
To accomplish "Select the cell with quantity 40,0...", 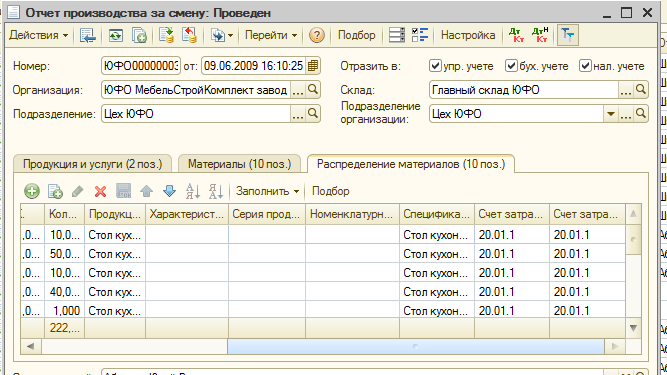I will click(65, 292).
